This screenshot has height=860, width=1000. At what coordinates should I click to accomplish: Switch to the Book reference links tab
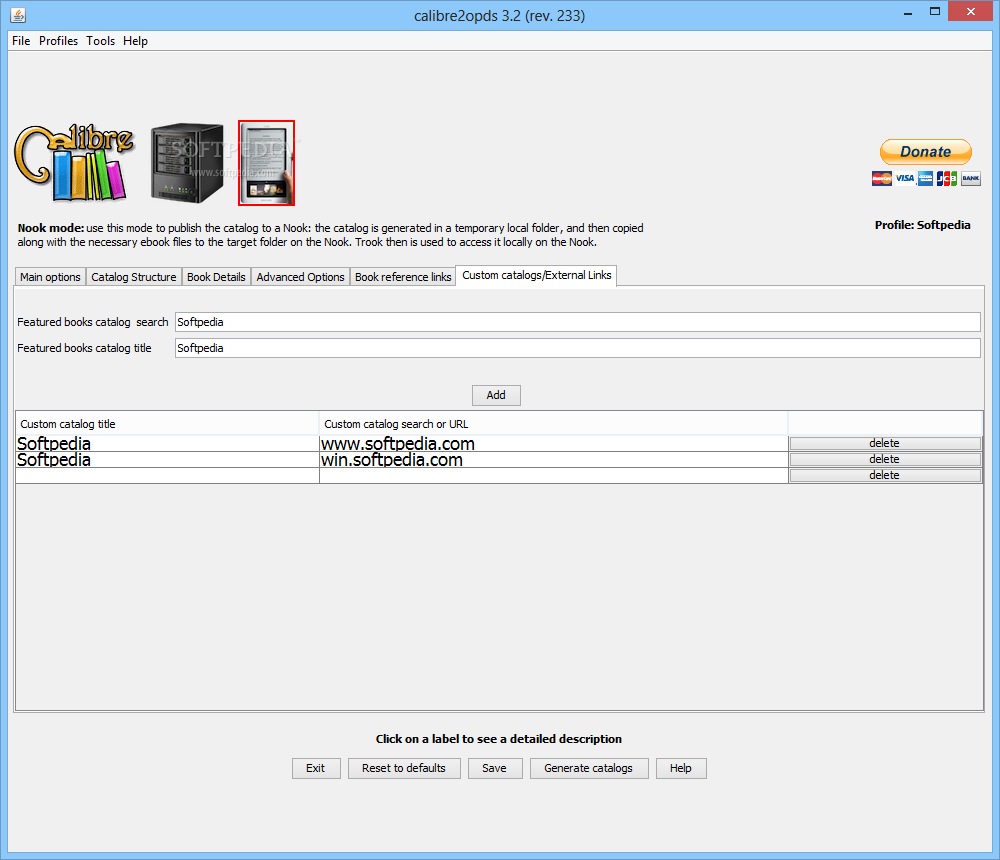point(403,277)
